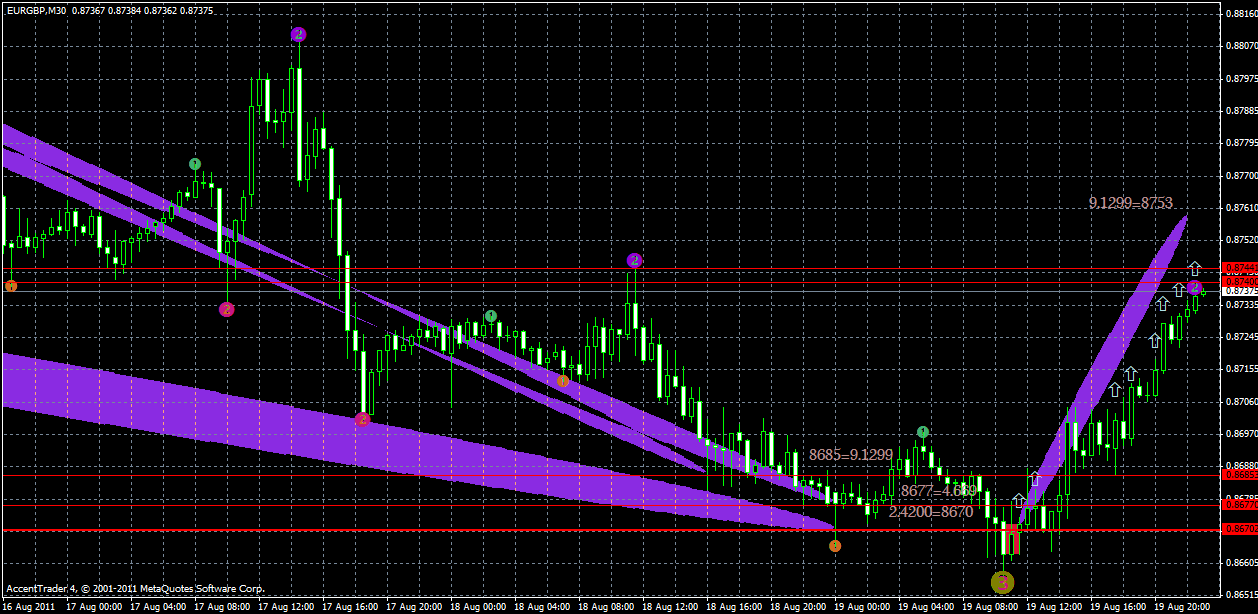Click the 8685=9.1299 text annotation

[x=852, y=454]
